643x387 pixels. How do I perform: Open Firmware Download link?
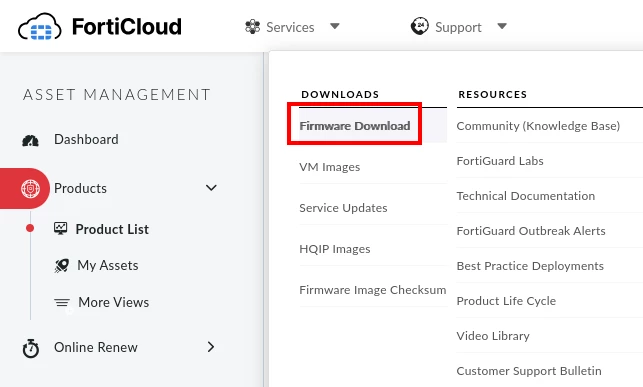[x=355, y=126]
